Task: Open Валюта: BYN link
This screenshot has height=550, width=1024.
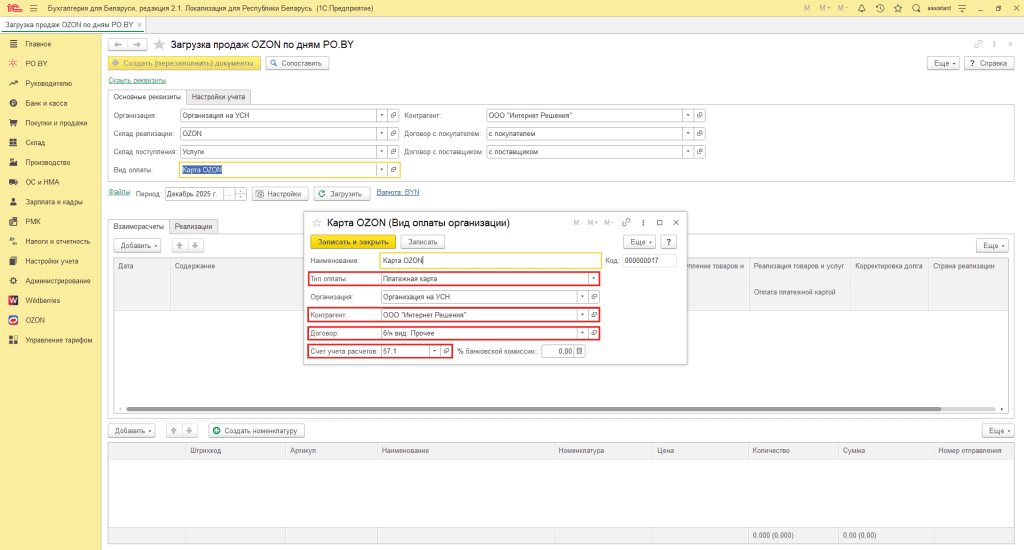Action: click(398, 192)
